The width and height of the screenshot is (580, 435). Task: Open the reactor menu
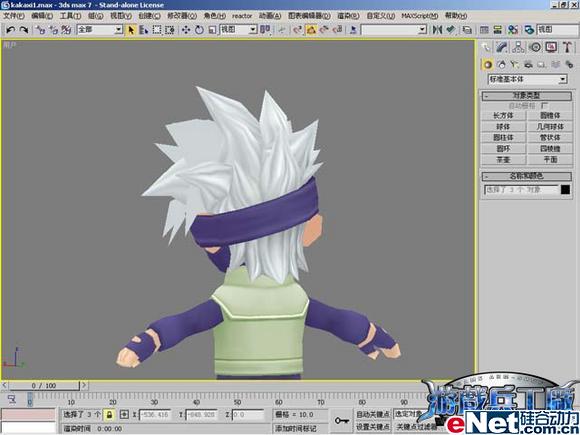(x=242, y=16)
